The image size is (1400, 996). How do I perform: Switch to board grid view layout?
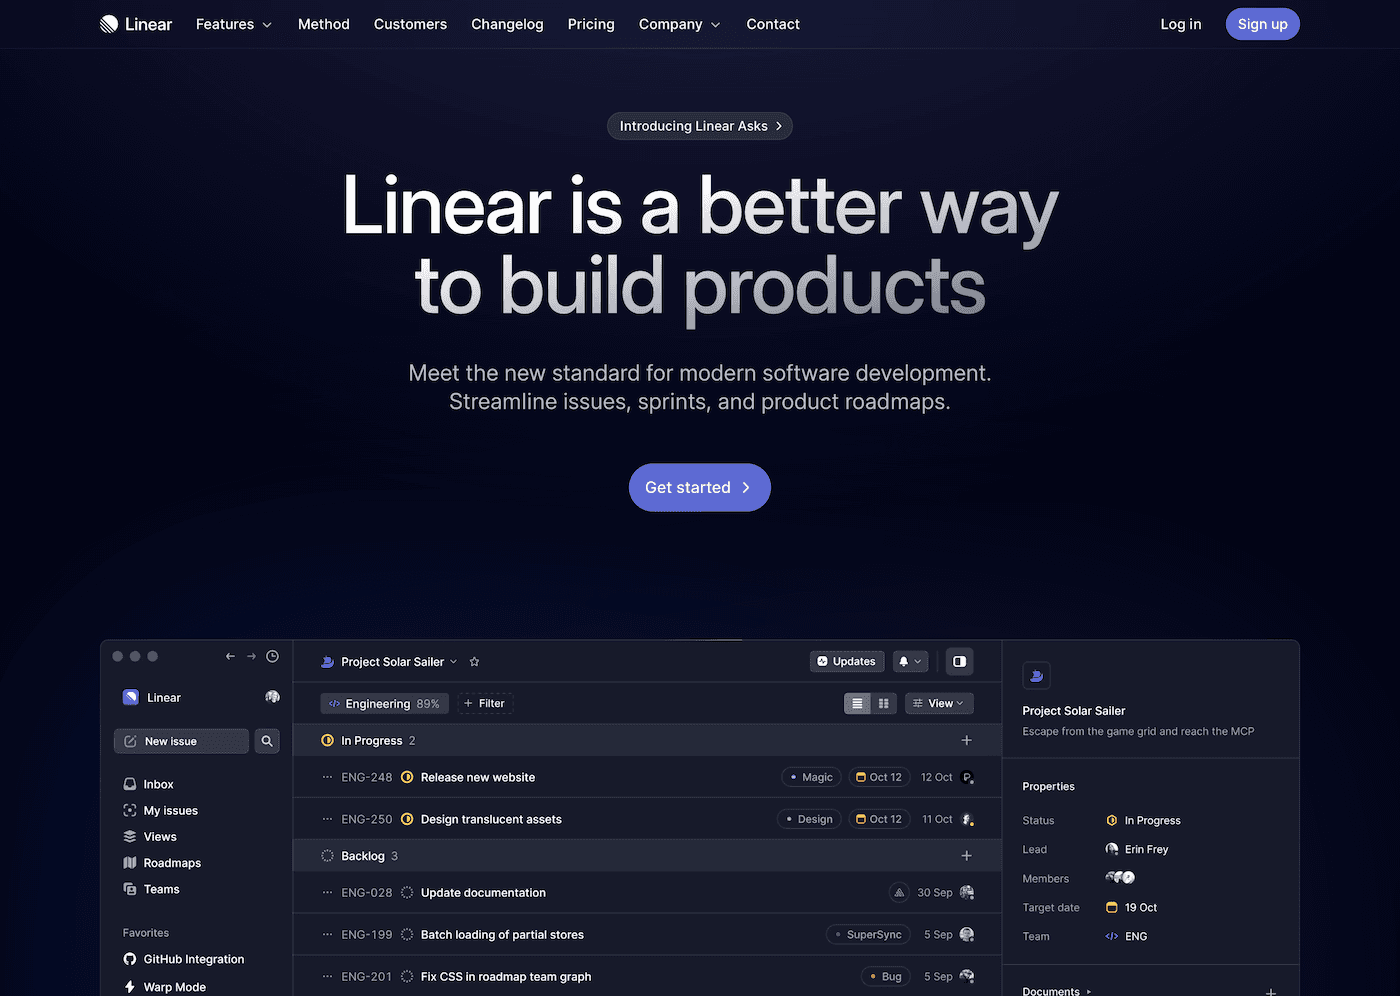tap(884, 703)
